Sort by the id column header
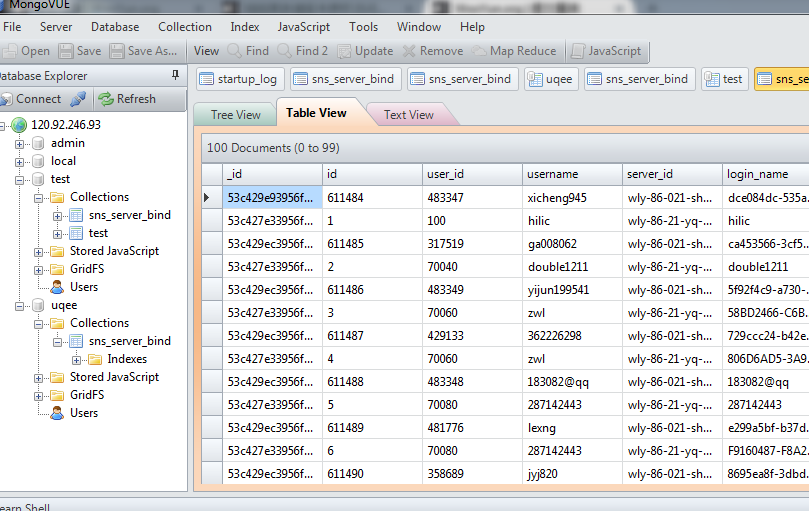The image size is (809, 511). [x=373, y=174]
